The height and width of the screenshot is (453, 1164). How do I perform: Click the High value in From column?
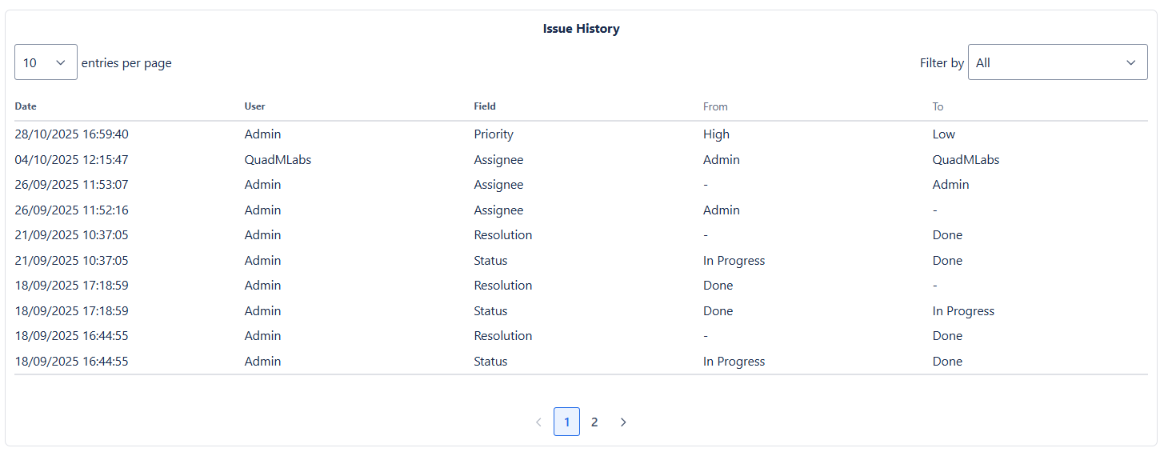pos(716,134)
